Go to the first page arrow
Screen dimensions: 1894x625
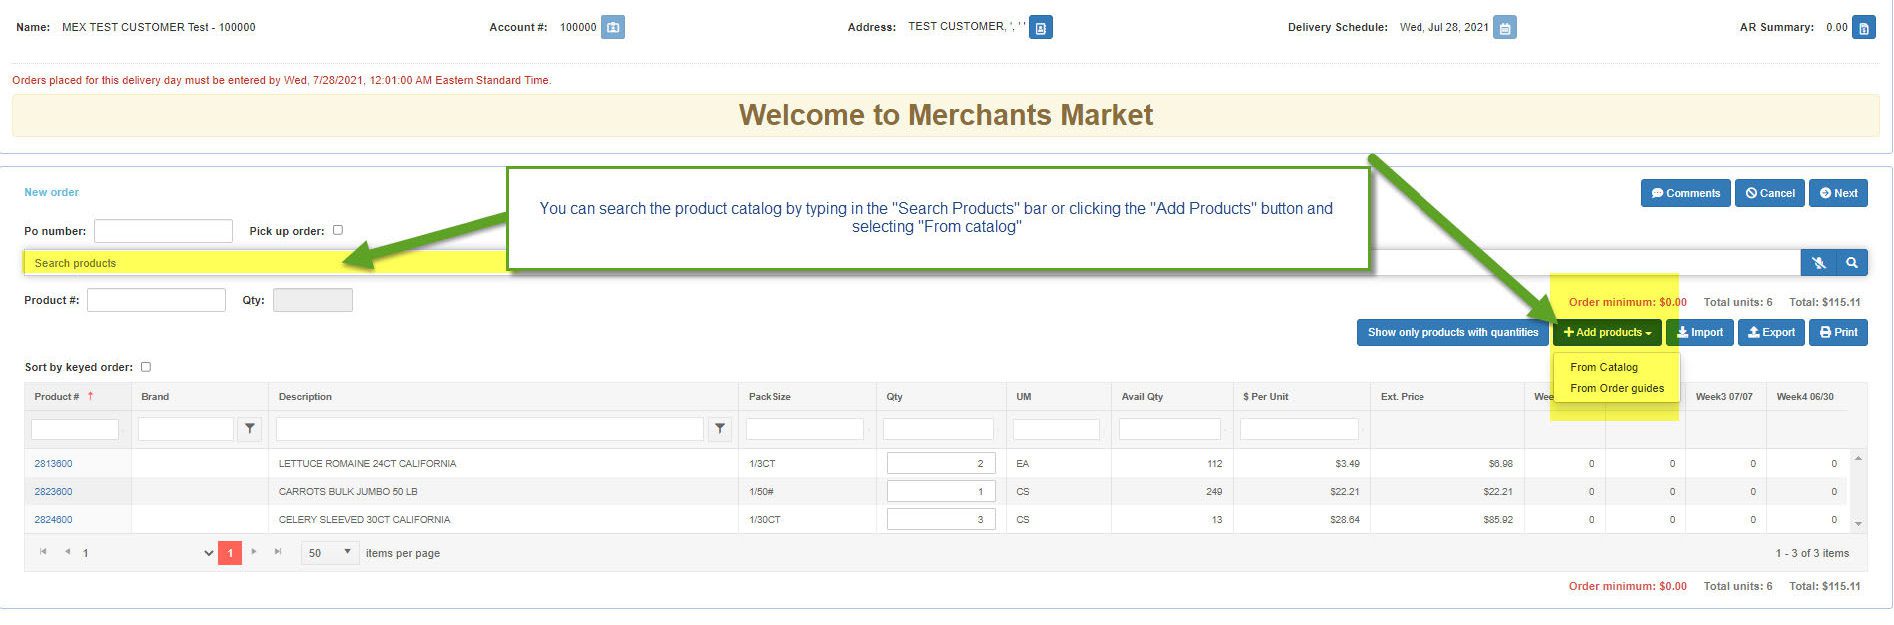(x=43, y=552)
